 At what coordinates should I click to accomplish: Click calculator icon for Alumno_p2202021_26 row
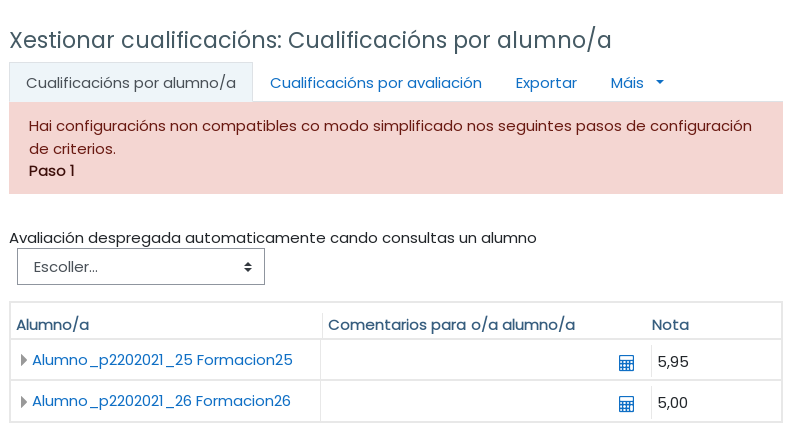click(626, 404)
